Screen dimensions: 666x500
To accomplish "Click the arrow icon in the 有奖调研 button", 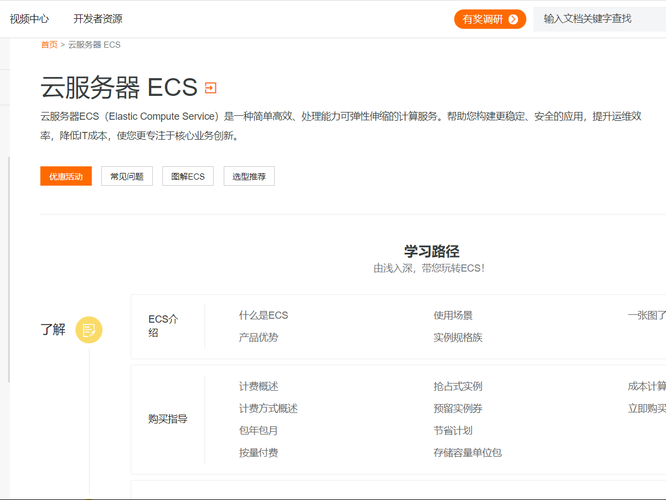I will 513,19.
